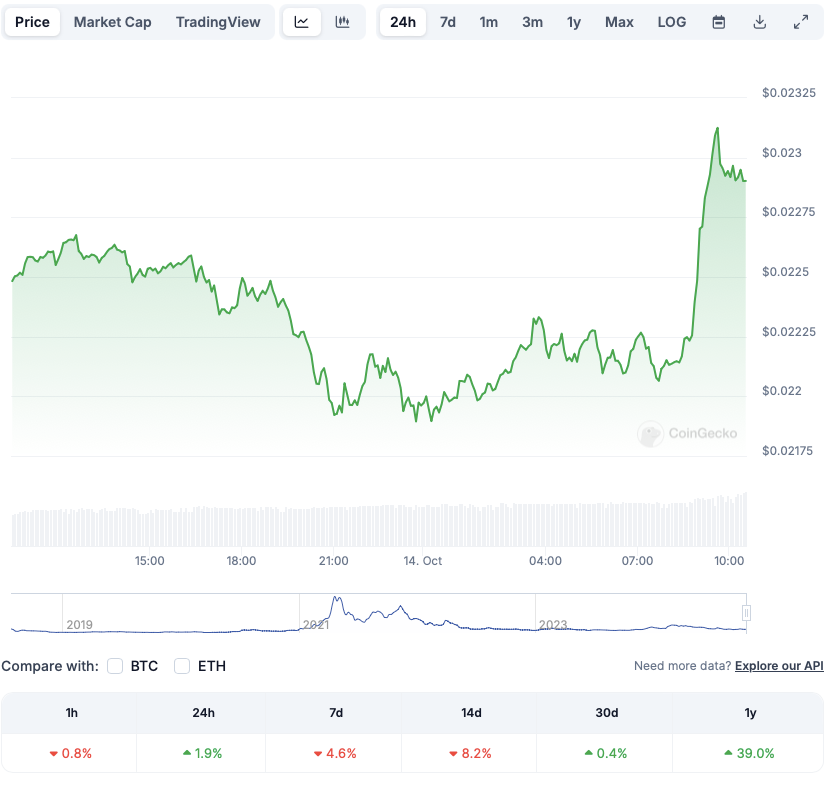Set chart range to 24h

point(403,22)
